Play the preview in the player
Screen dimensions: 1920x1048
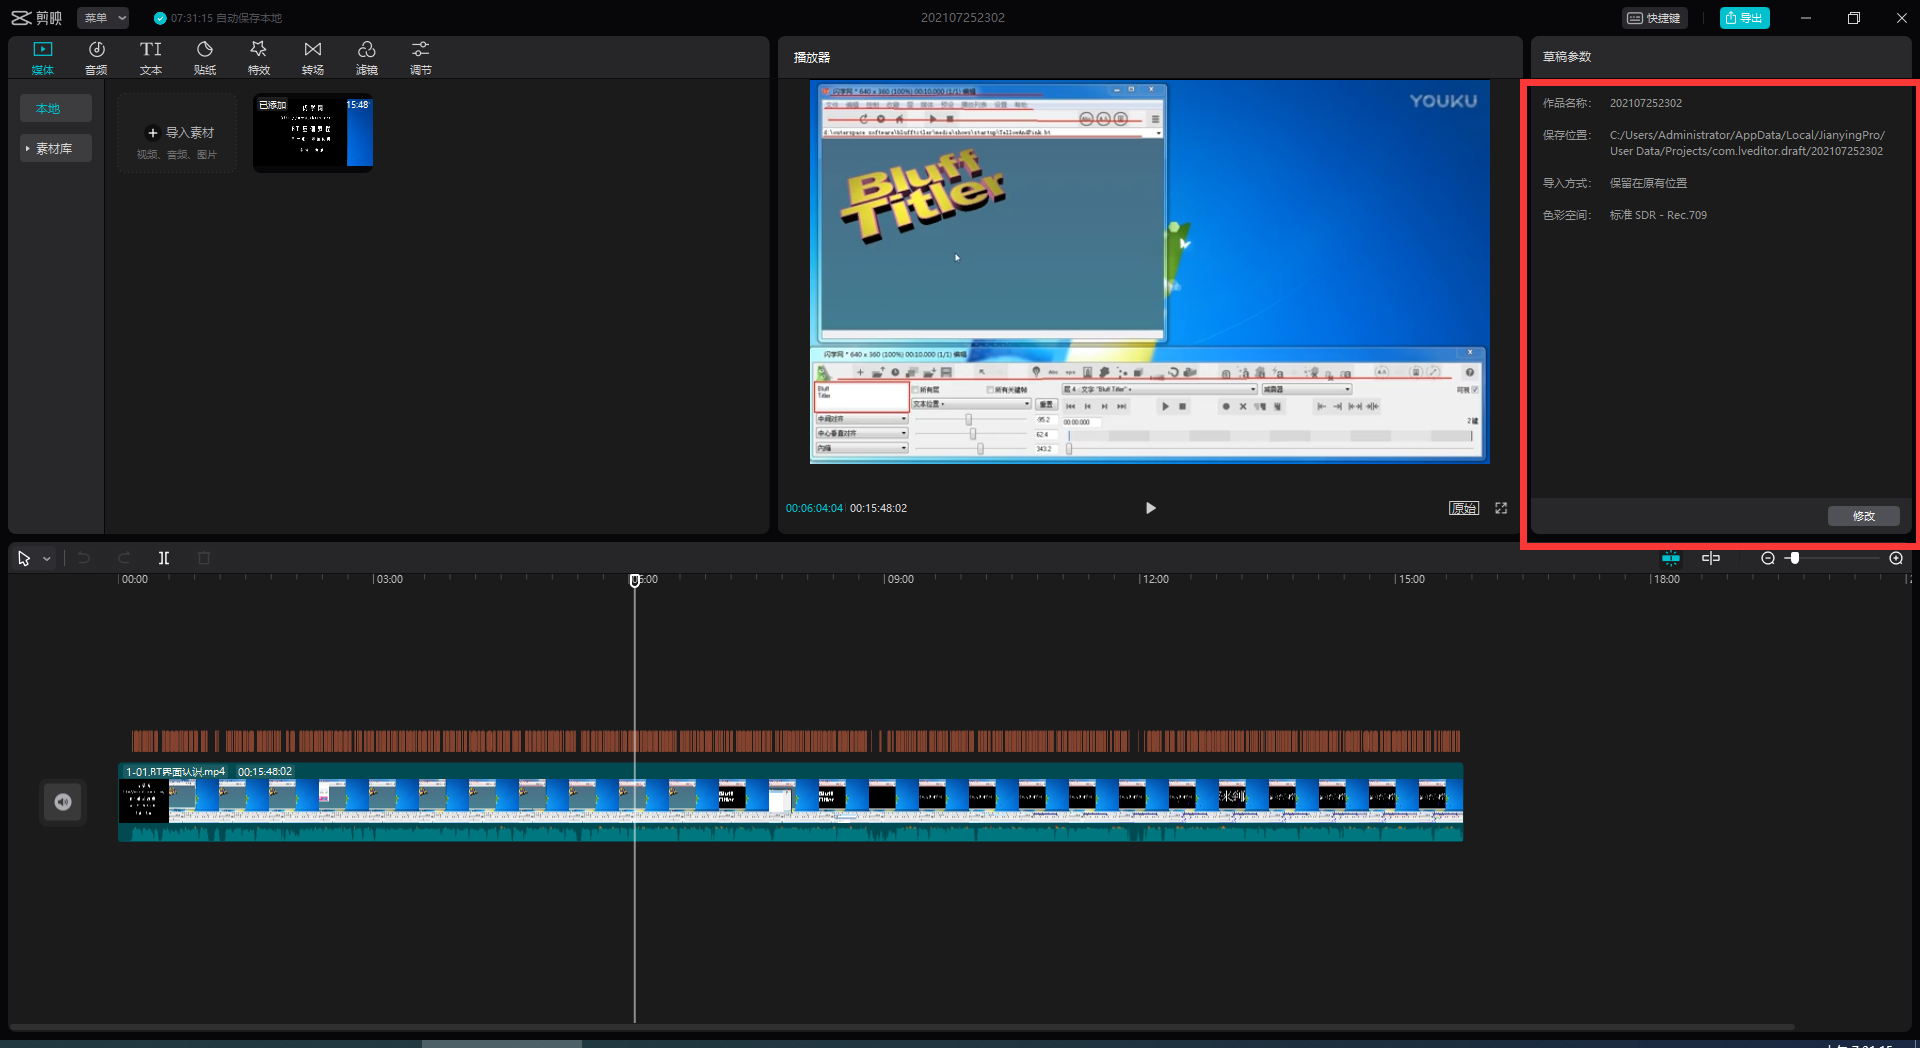[1150, 508]
